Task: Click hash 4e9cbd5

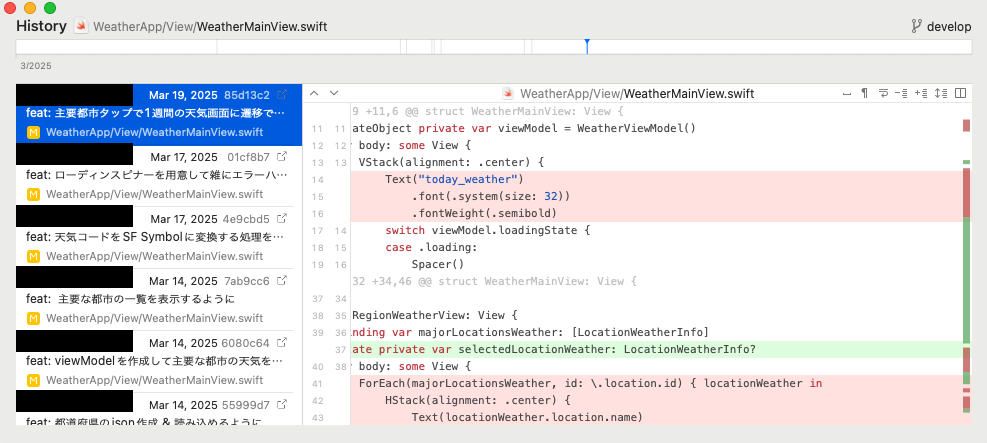Action: pyautogui.click(x=246, y=219)
